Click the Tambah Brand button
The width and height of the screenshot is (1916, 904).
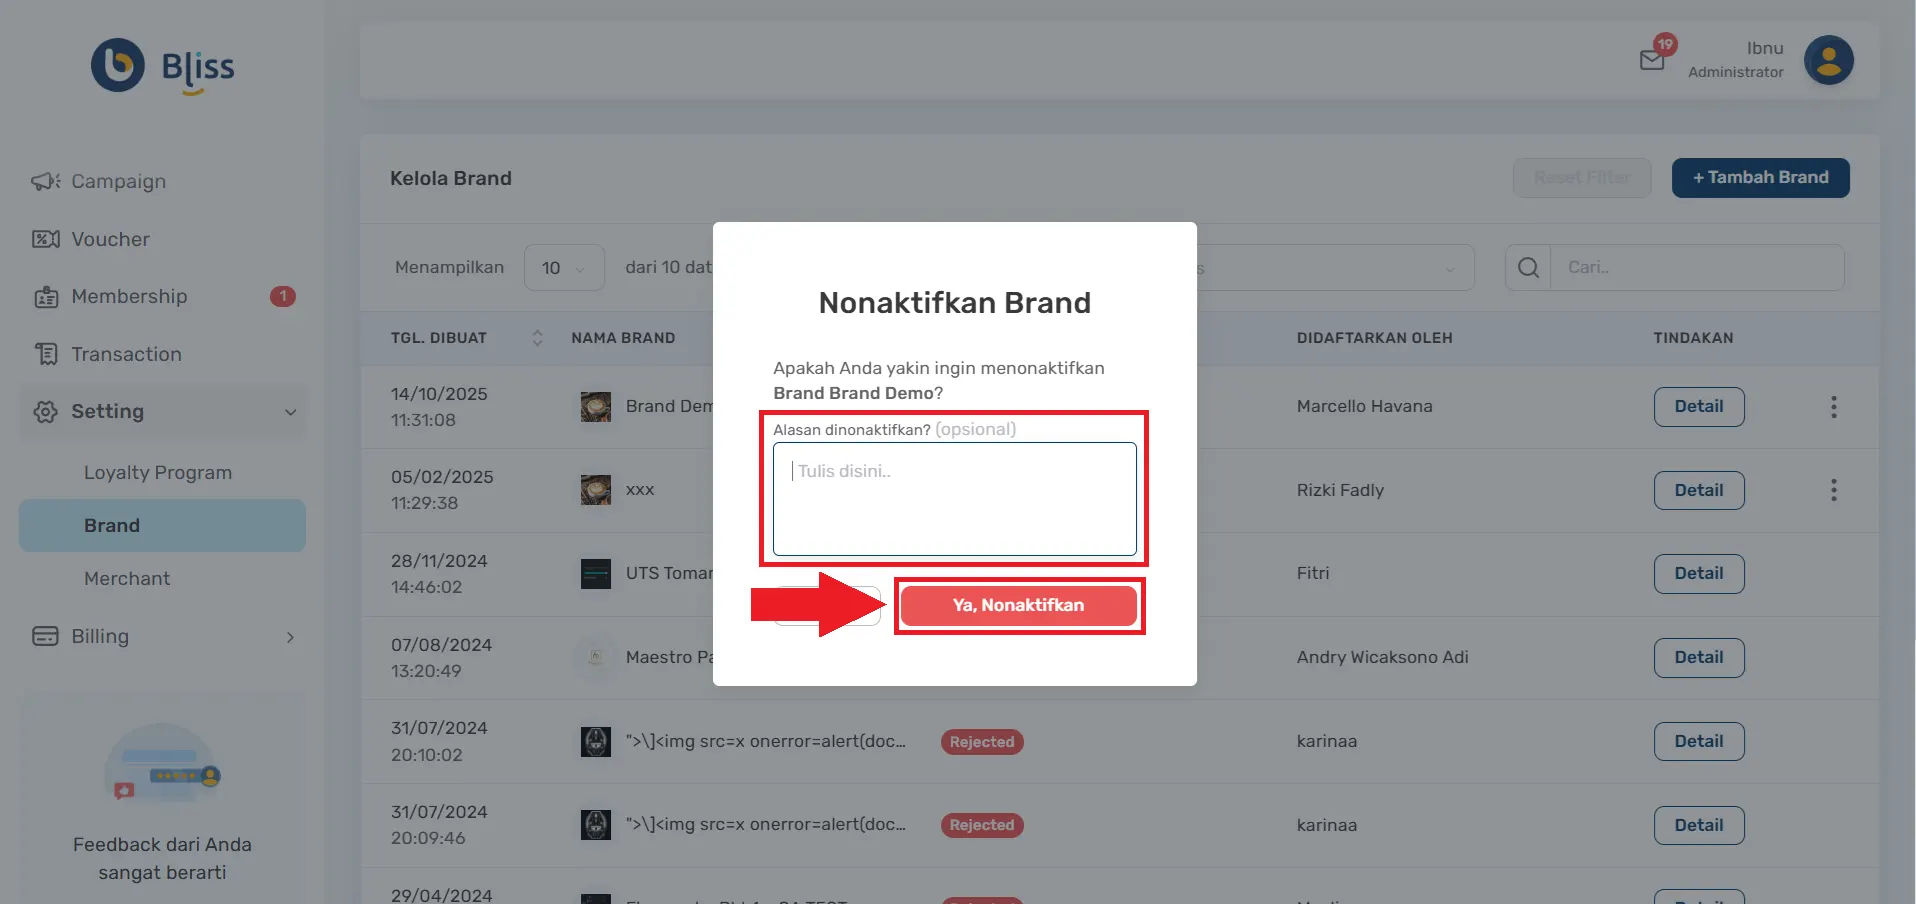pyautogui.click(x=1759, y=177)
